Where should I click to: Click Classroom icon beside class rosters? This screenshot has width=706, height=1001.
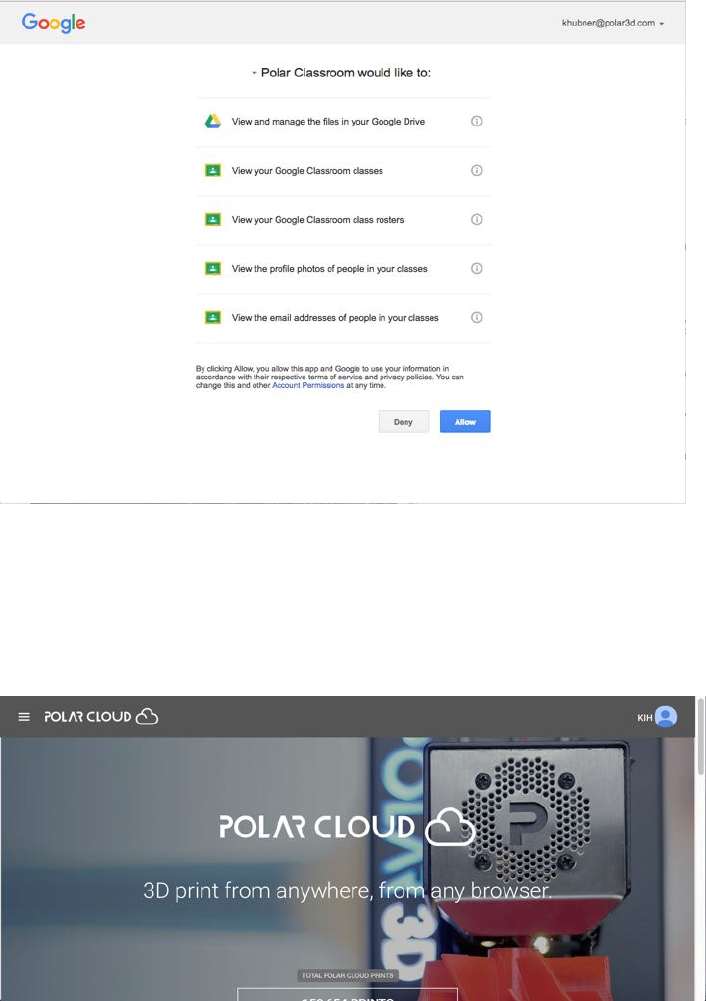(x=213, y=220)
